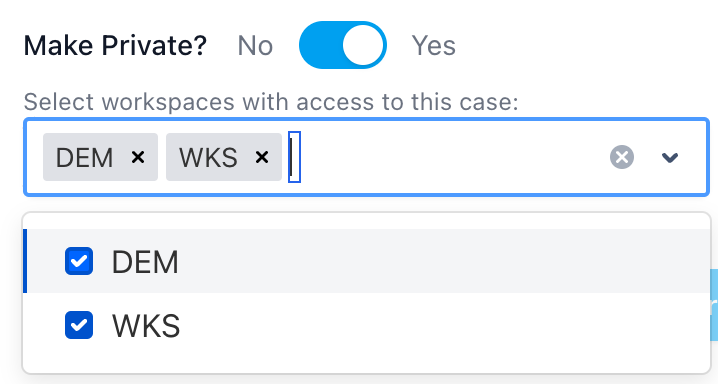Toggle the Make Private switch
Viewport: 718px width, 384px height.
343,45
